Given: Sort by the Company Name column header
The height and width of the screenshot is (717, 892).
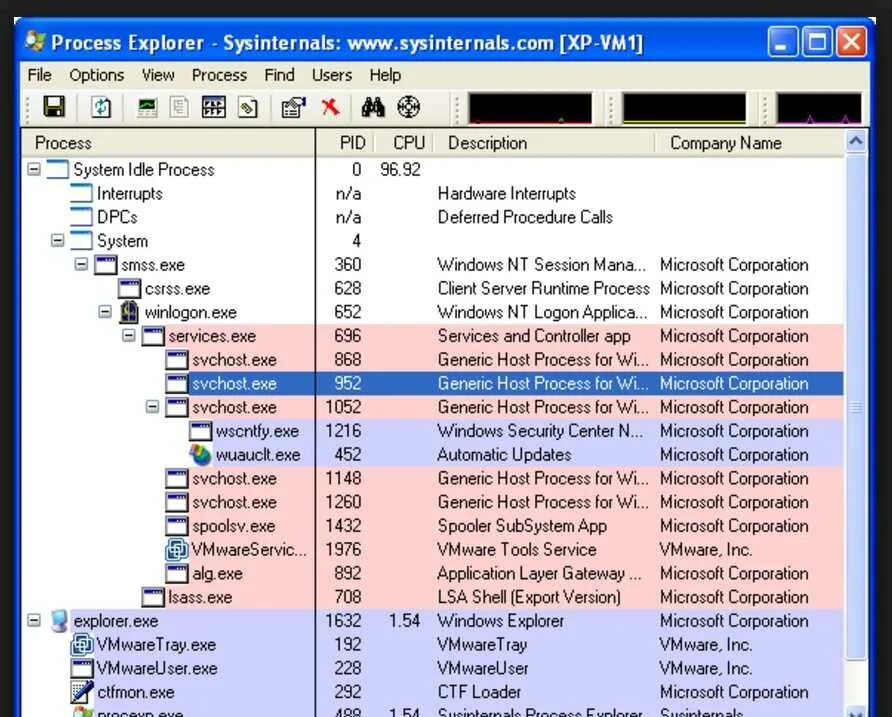Looking at the screenshot, I should [749, 143].
